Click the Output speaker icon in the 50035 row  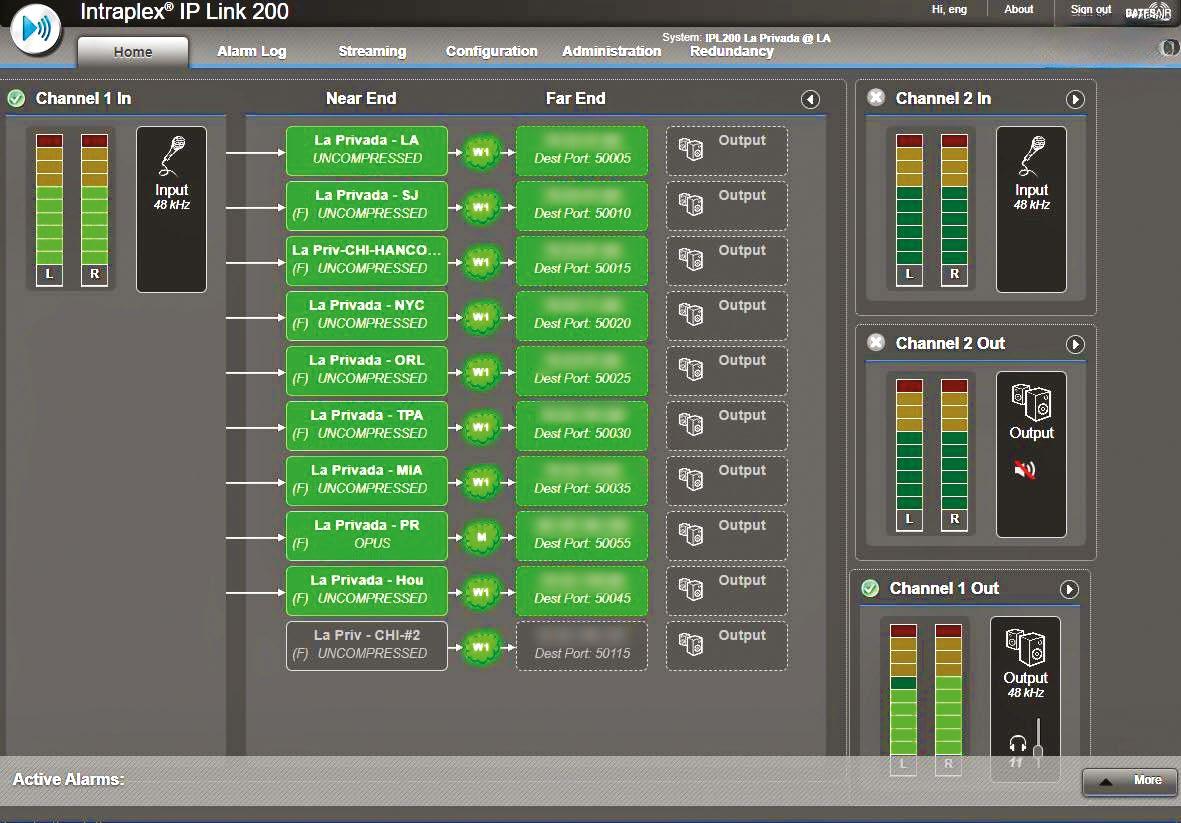tap(691, 479)
